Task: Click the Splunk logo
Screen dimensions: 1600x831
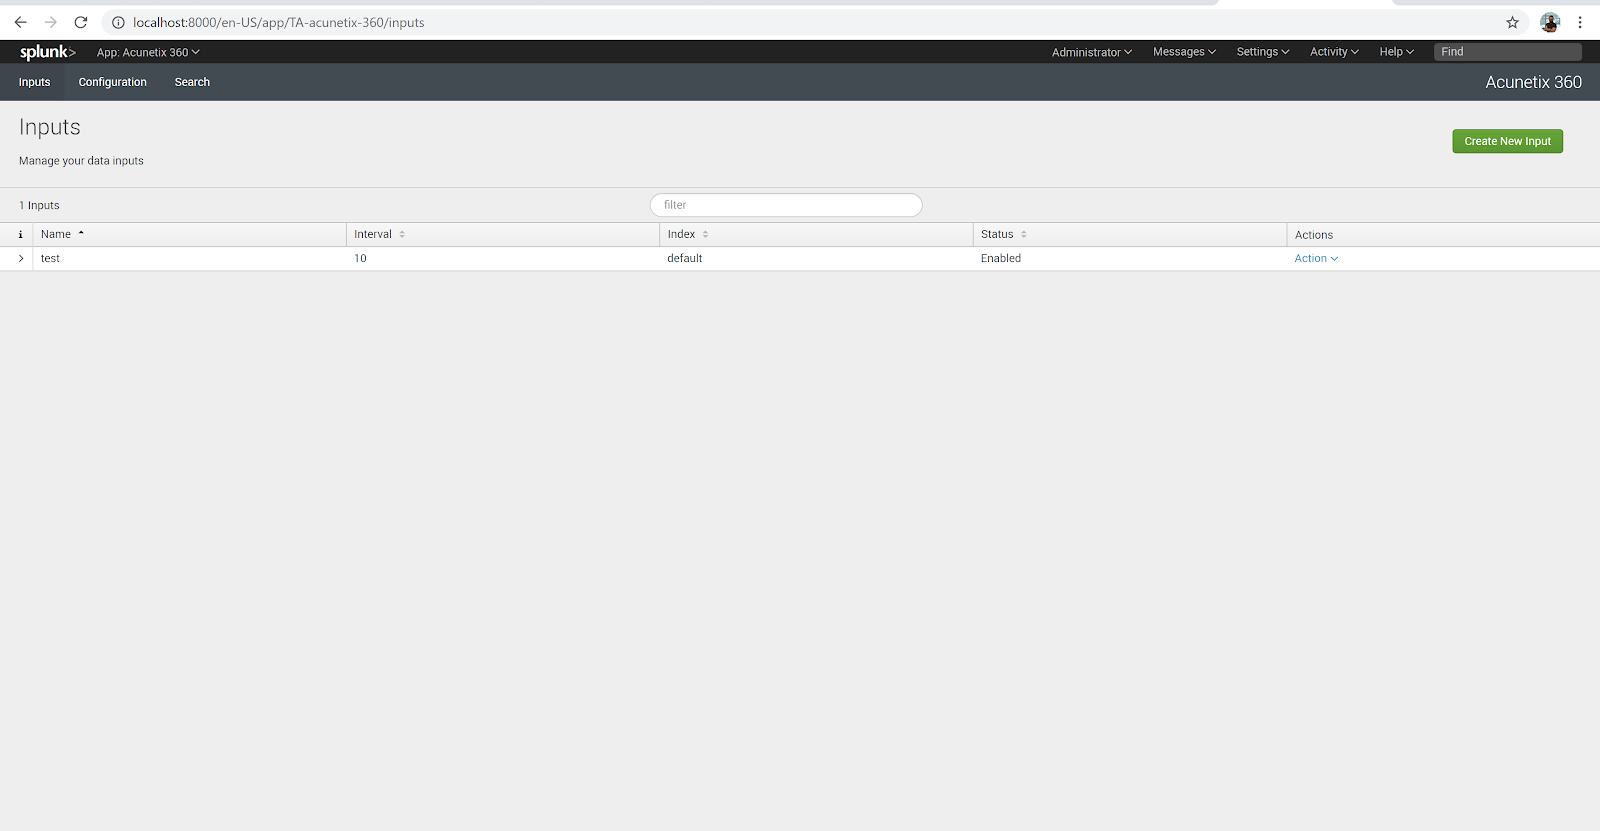Action: point(47,52)
